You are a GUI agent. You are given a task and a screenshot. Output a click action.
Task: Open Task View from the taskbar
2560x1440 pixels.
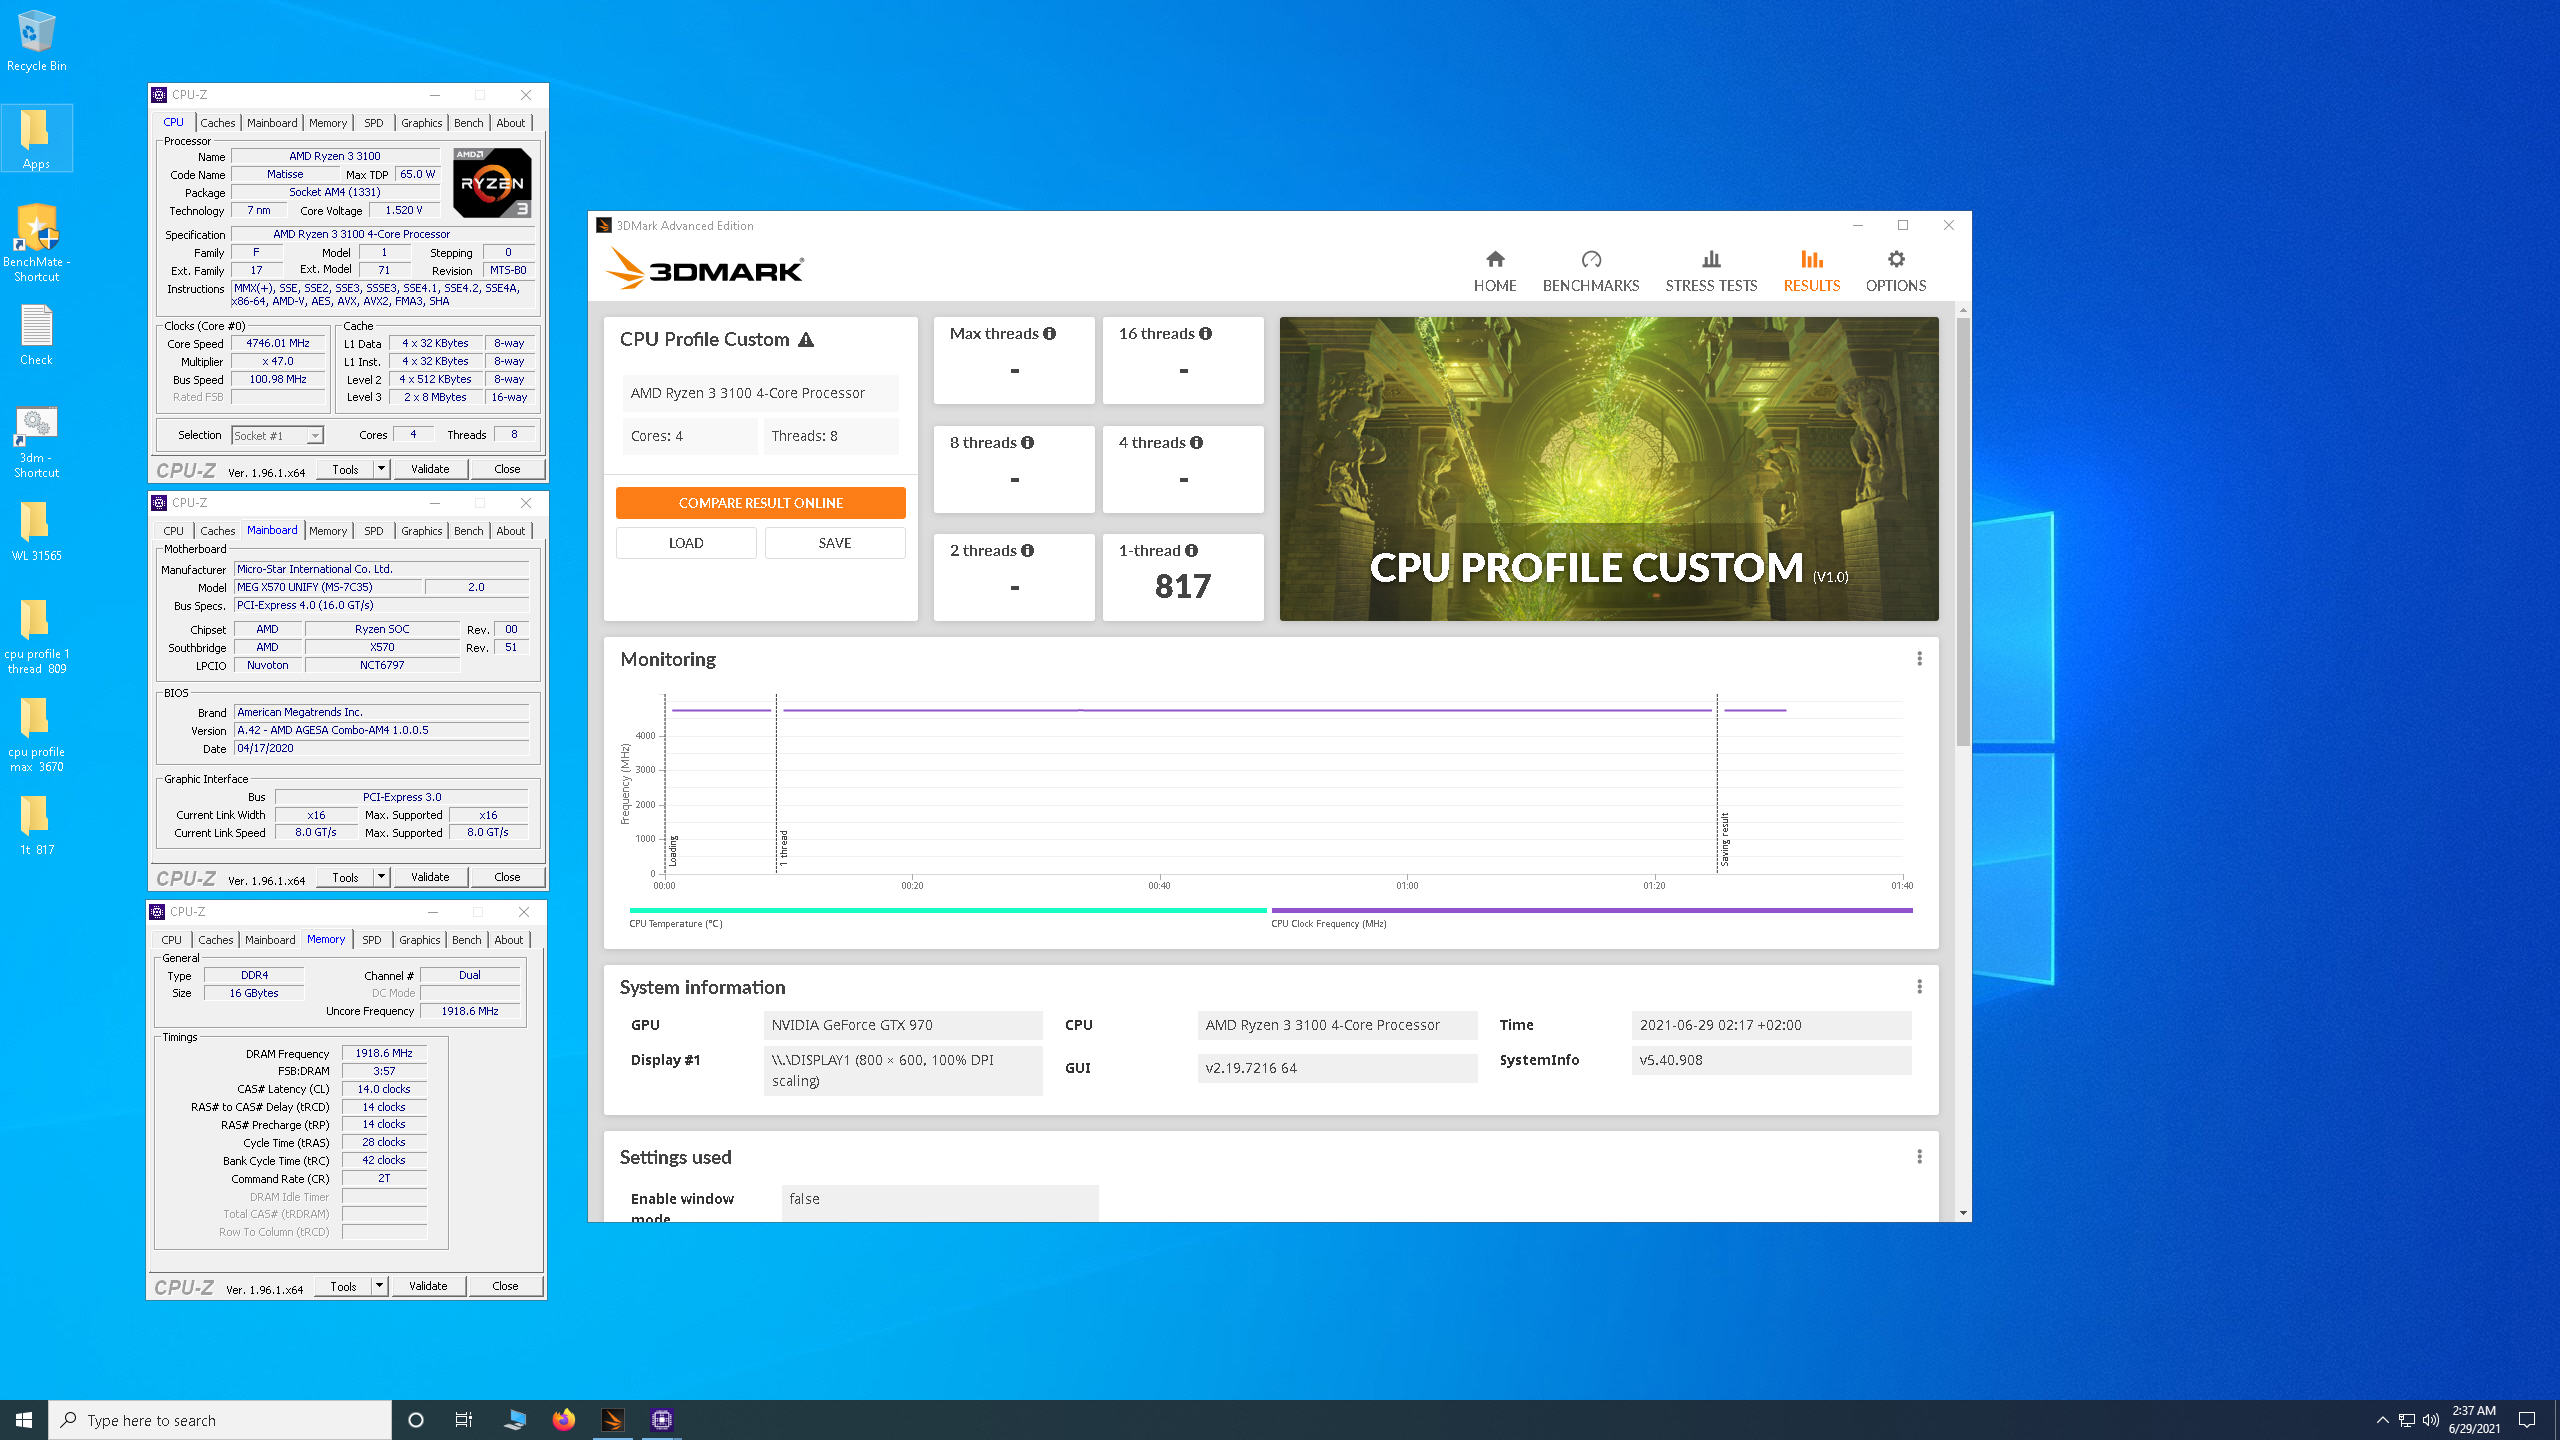464,1420
